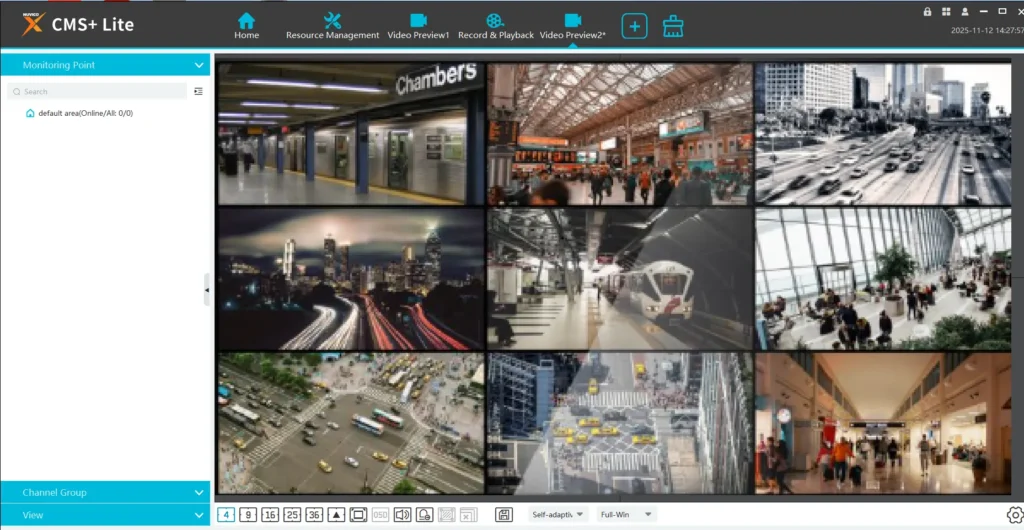1024x530 pixels.
Task: Select the glass atrium lounge feed
Action: pyautogui.click(x=883, y=279)
